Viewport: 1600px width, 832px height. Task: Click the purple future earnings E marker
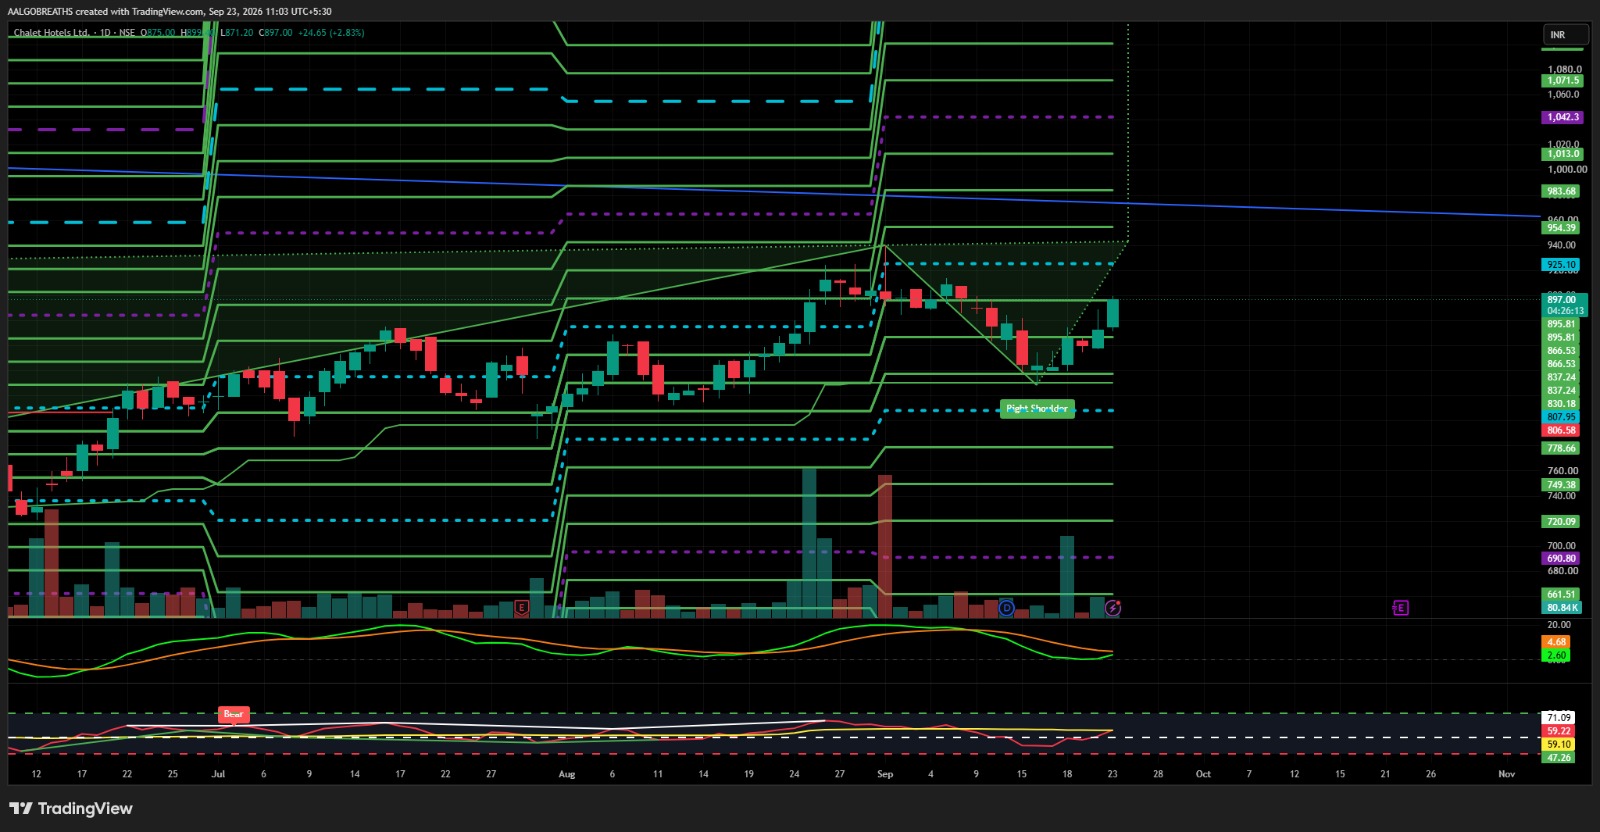click(x=1401, y=608)
